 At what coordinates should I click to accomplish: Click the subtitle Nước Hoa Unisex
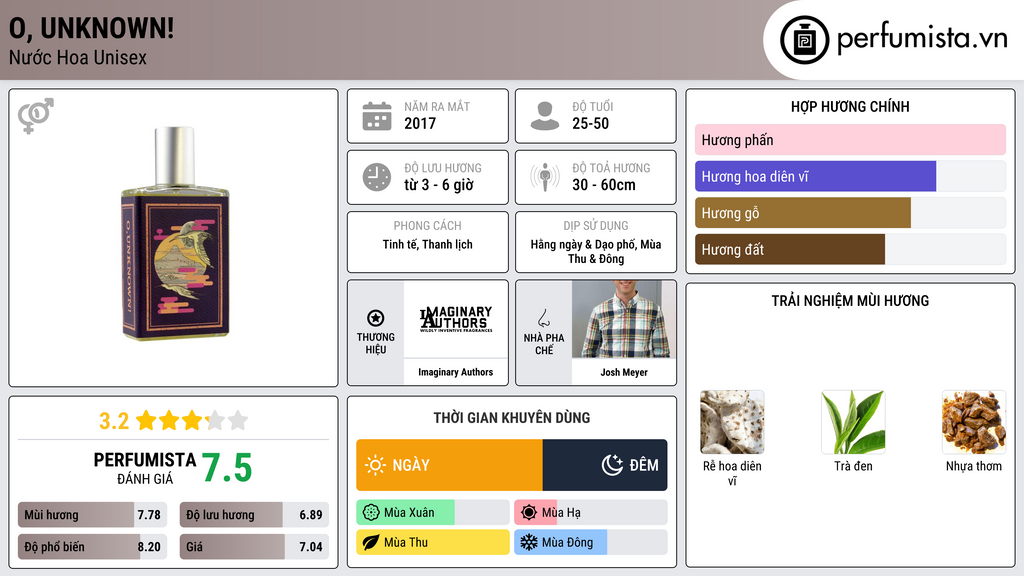[x=78, y=58]
